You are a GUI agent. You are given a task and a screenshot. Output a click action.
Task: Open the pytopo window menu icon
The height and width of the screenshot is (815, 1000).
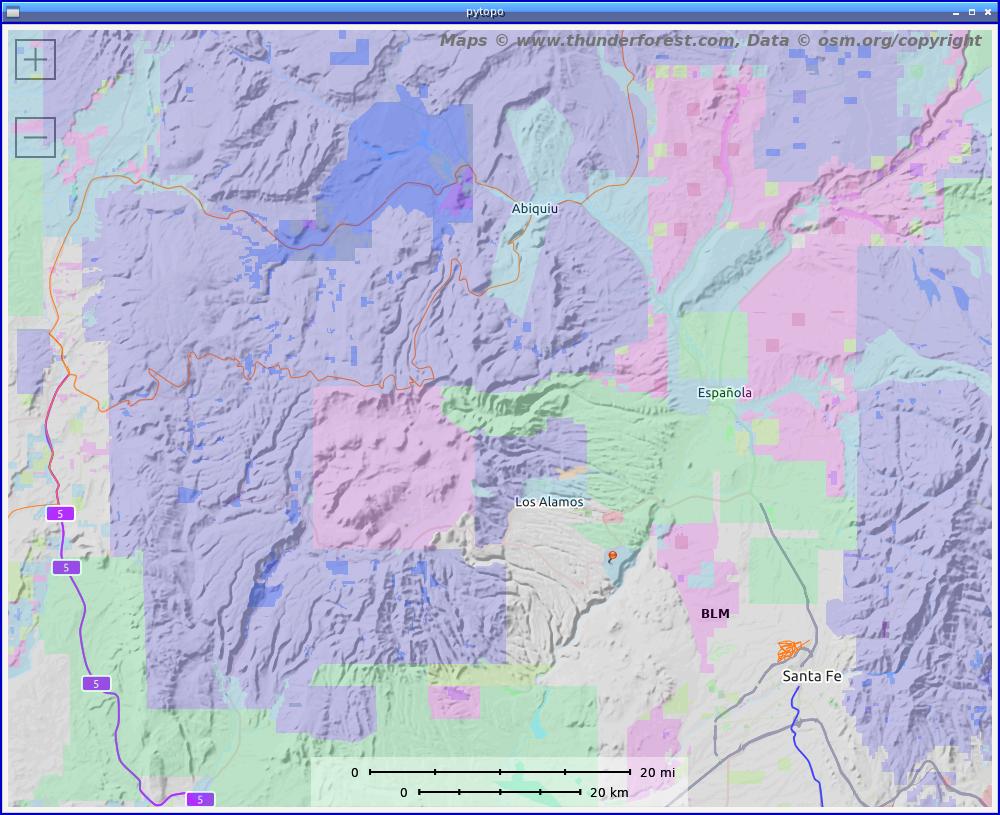coord(12,12)
